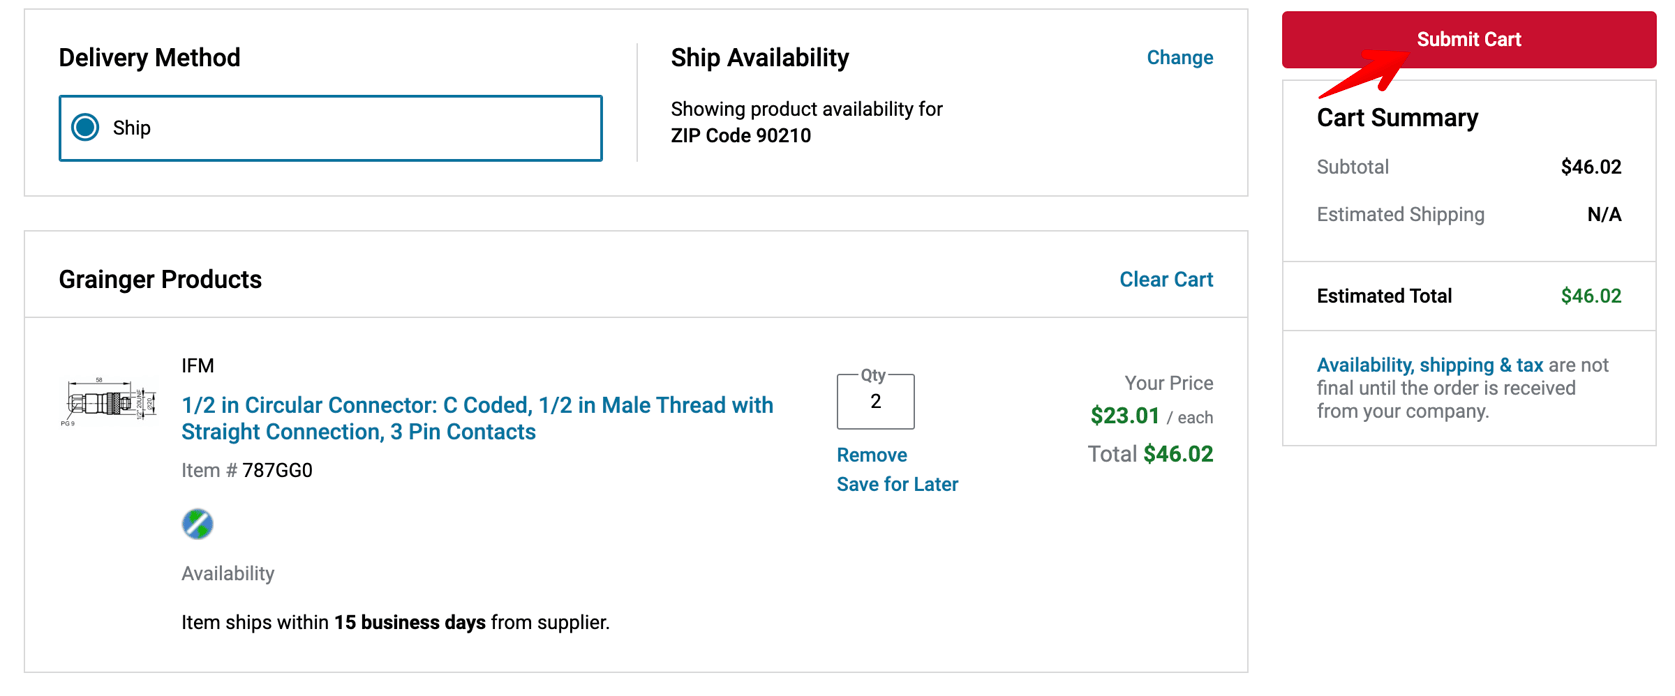Click the Grainger Products heading

coord(160,280)
